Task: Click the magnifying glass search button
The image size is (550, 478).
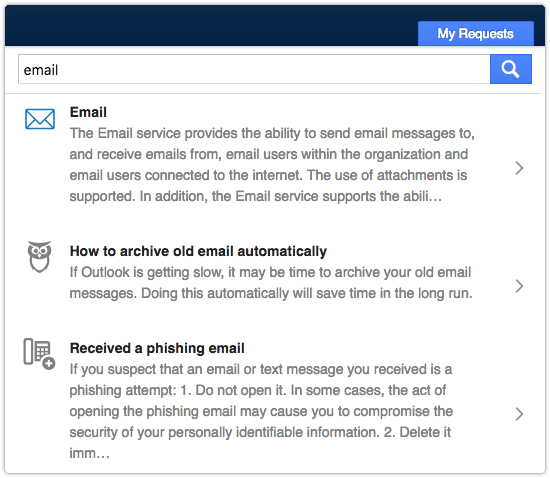Action: point(510,69)
